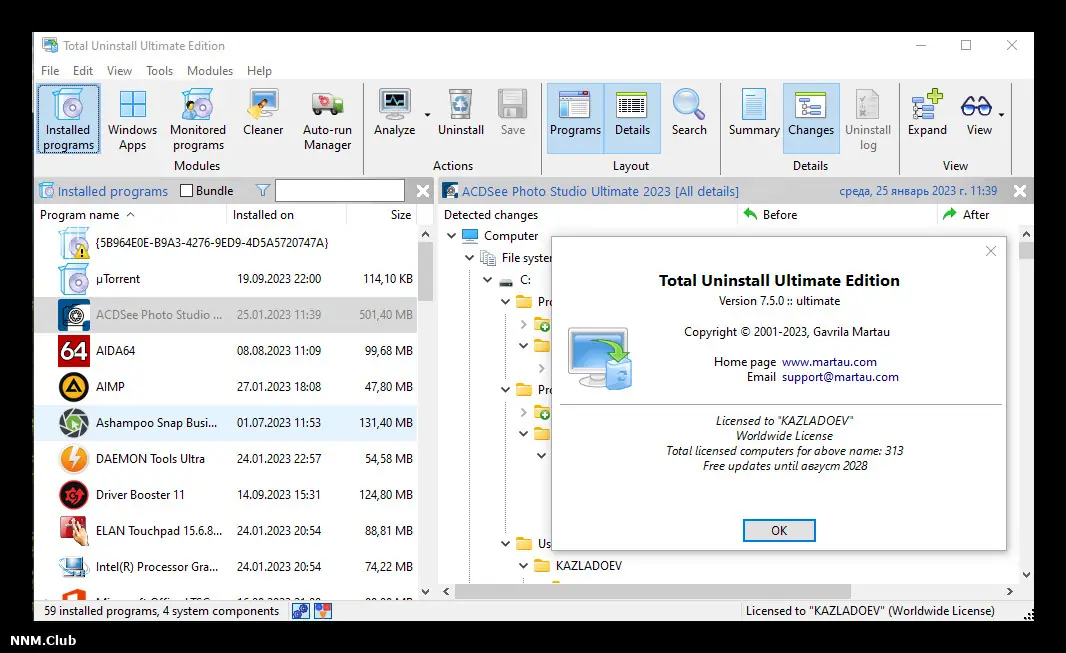
Task: Open the Modules menu
Action: tap(209, 71)
